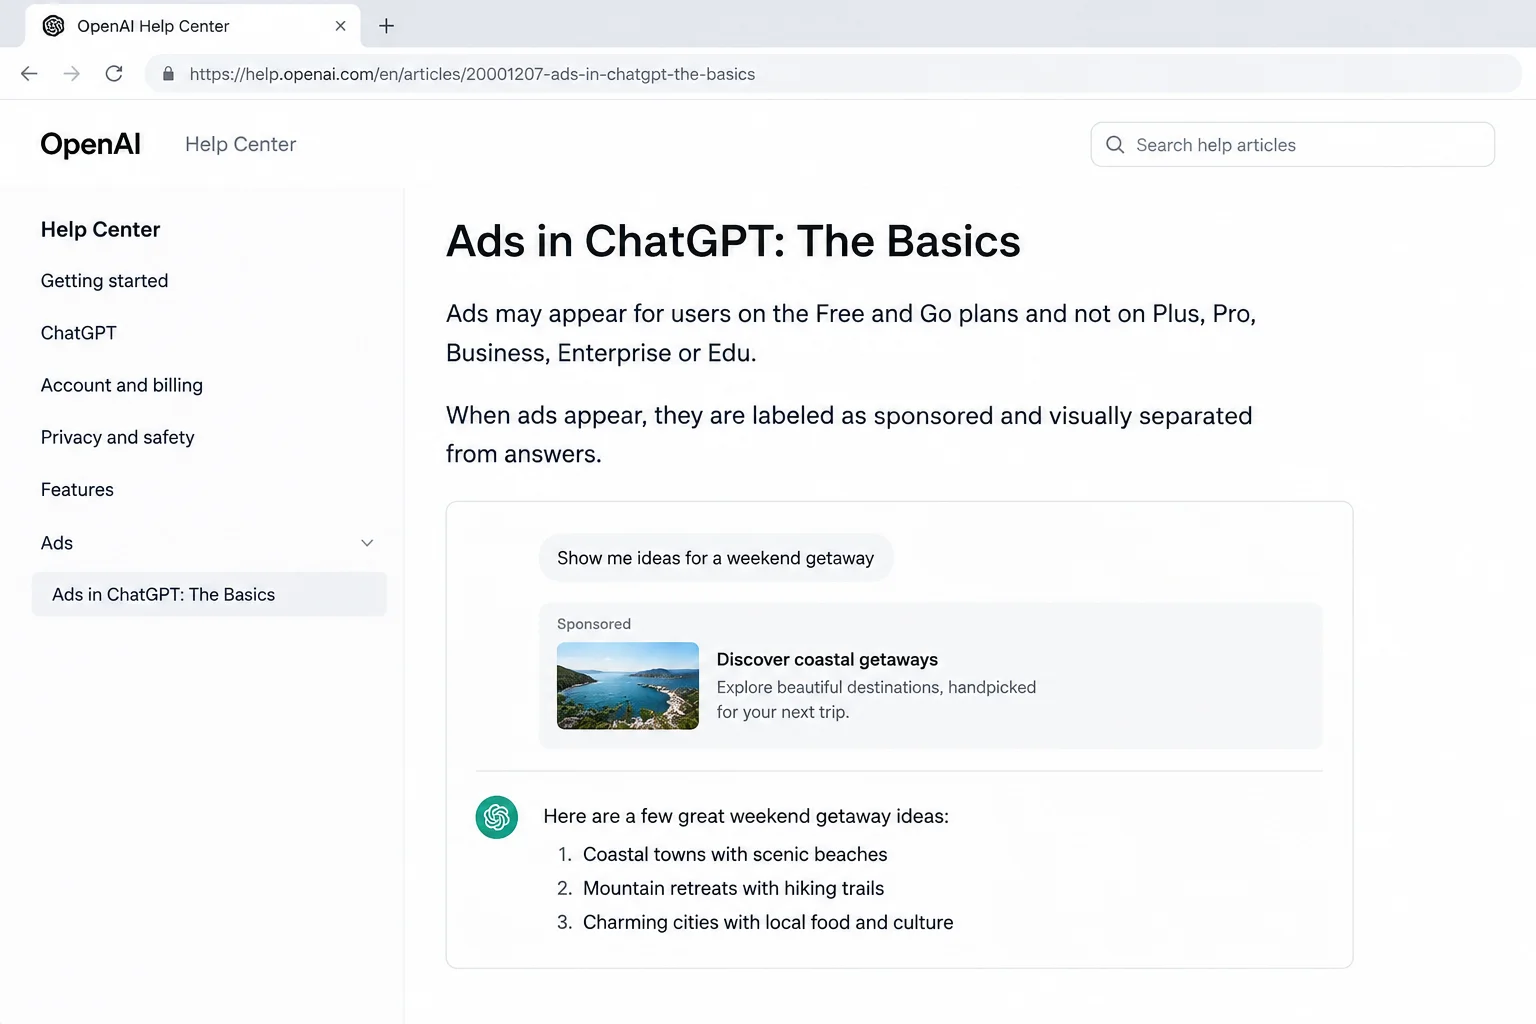Click the OpenAI favicon in the tab

click(54, 26)
